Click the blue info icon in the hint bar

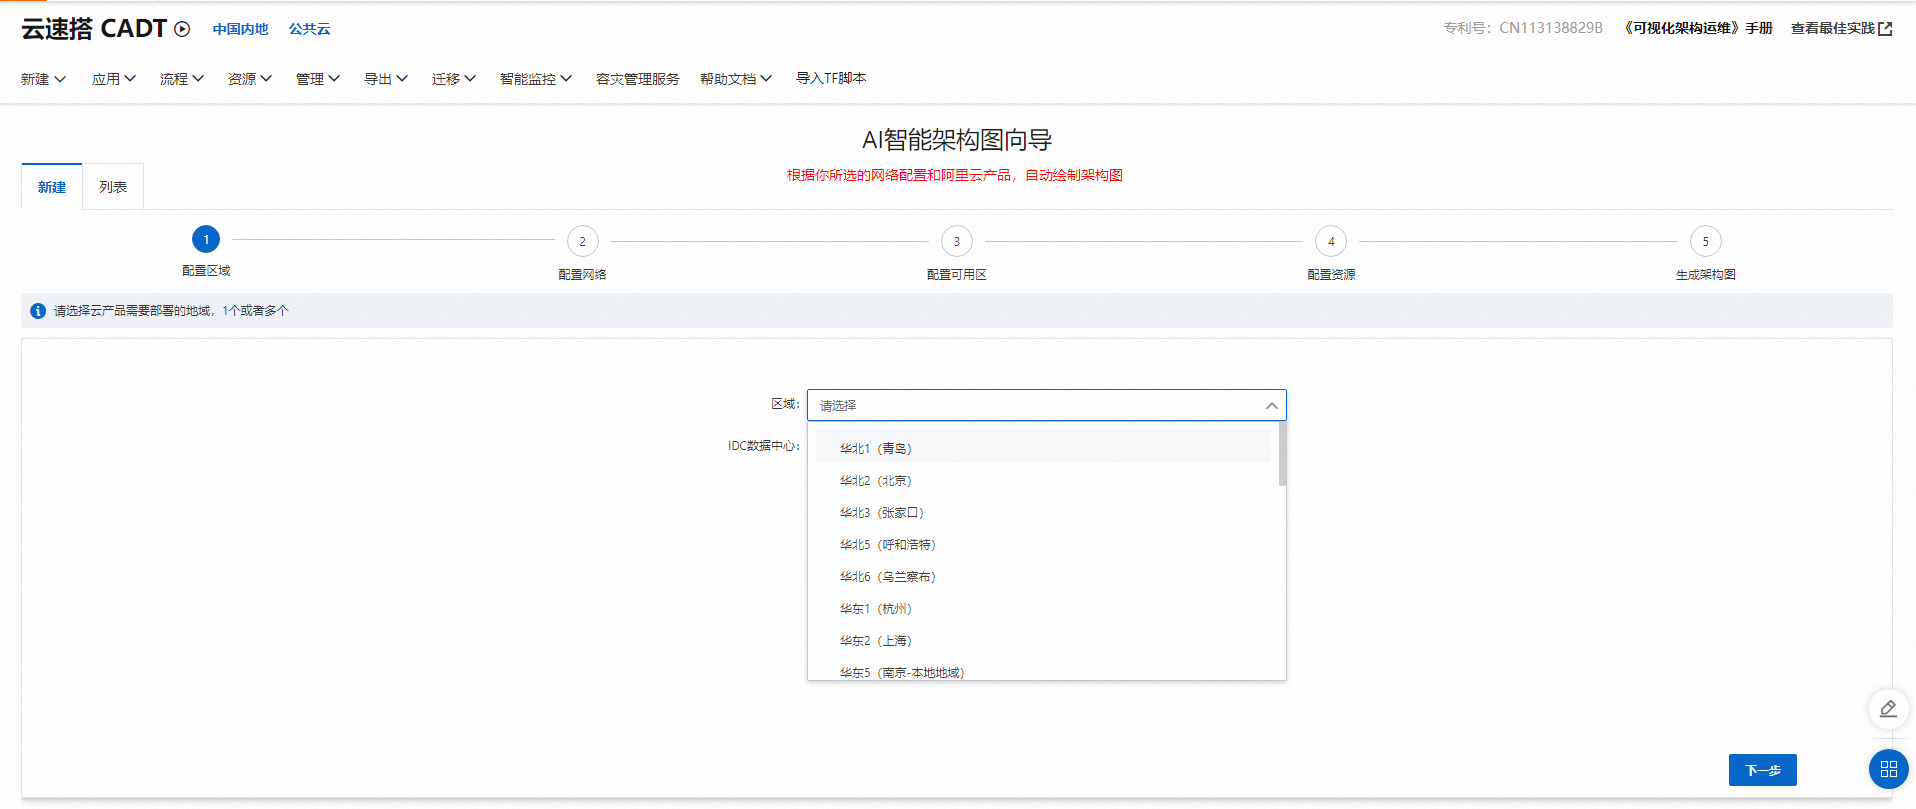pos(38,311)
